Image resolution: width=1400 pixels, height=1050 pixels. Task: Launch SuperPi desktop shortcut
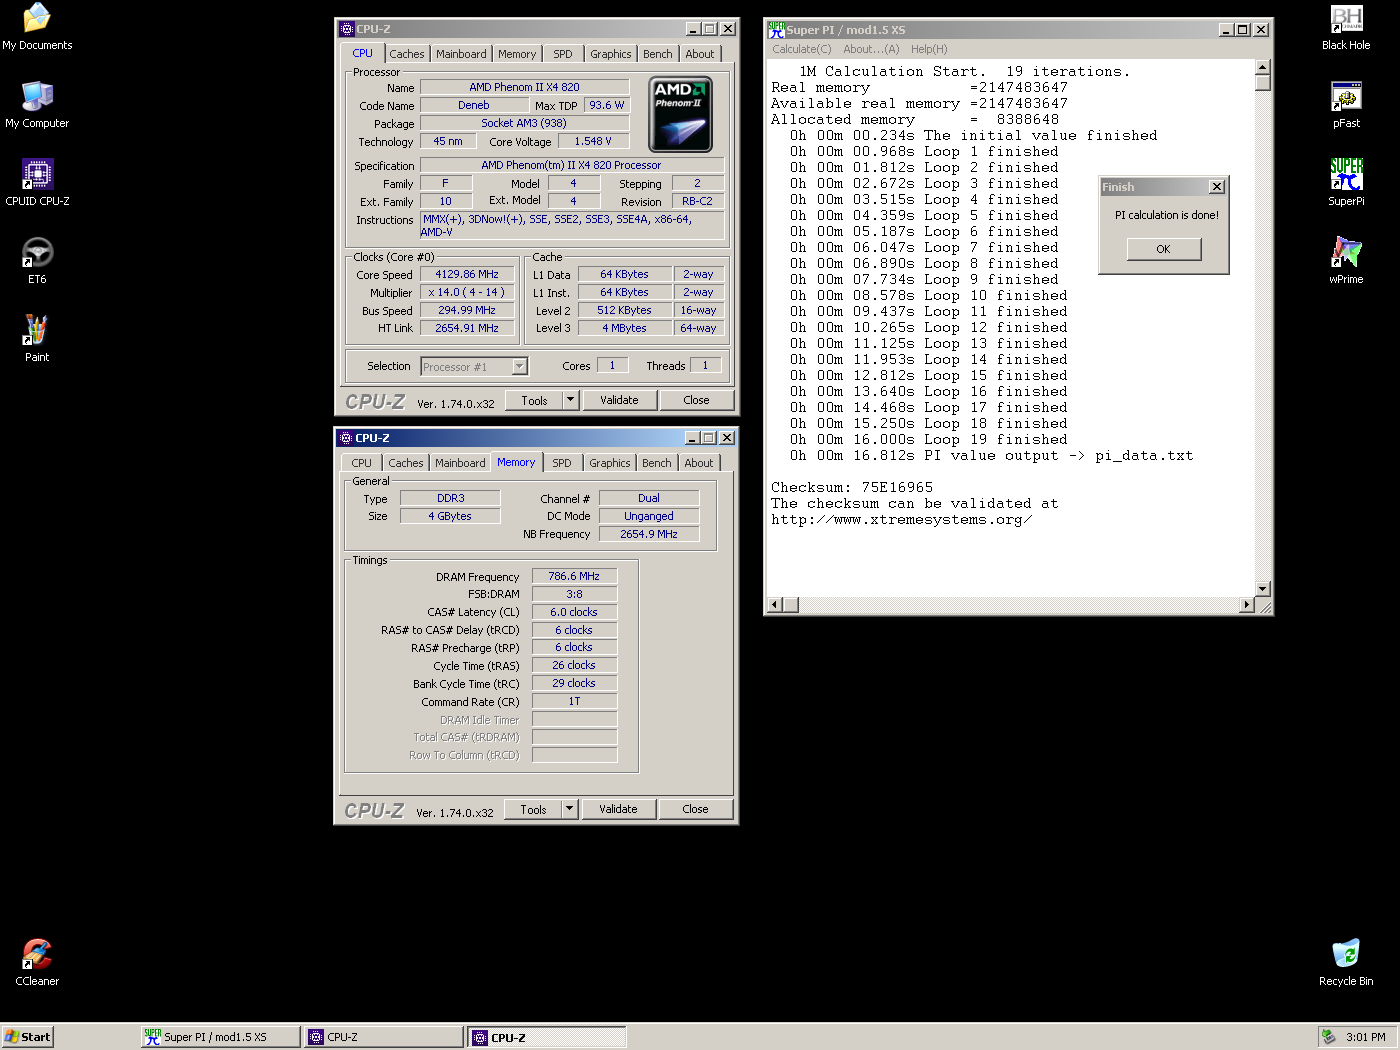pos(1346,183)
